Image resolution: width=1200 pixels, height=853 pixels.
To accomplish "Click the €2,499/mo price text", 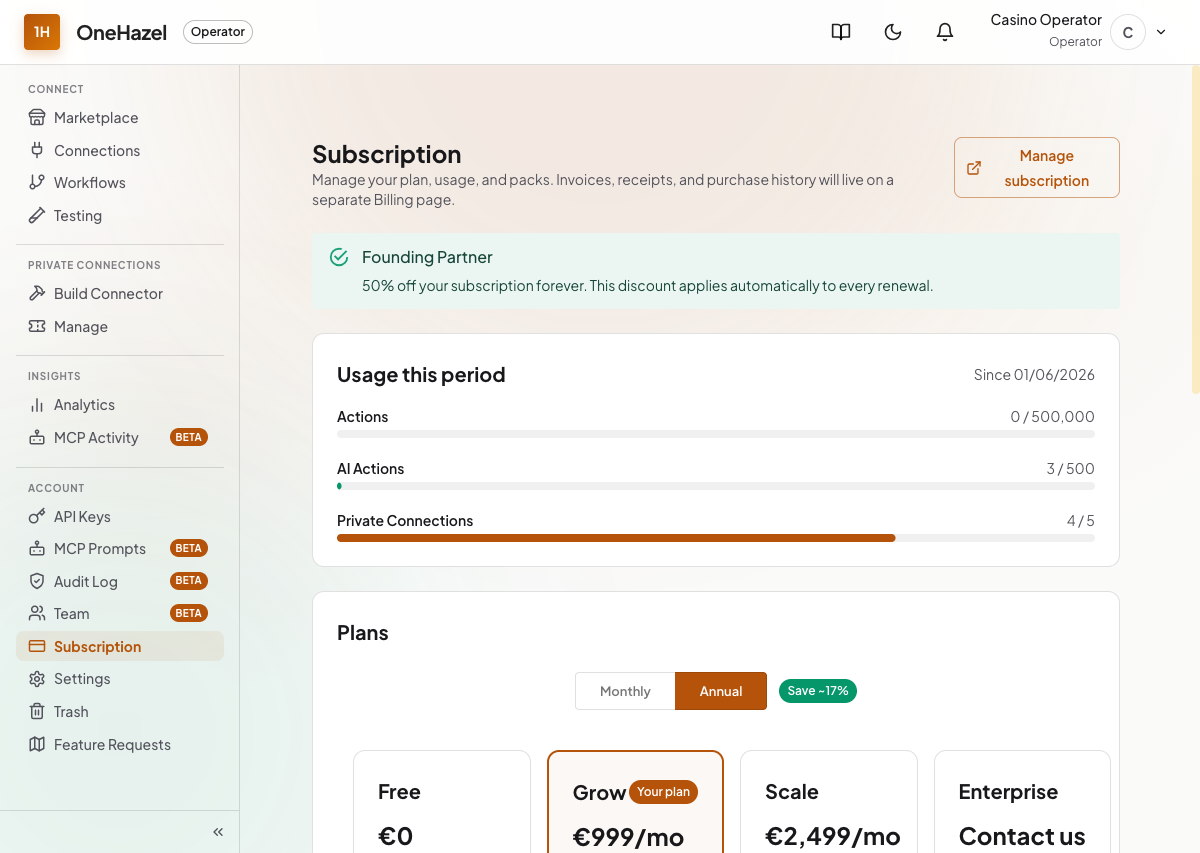I will [833, 836].
